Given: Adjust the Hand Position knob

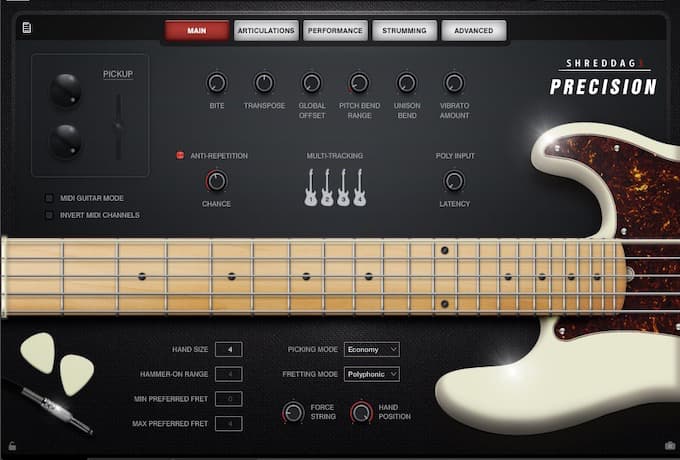Looking at the screenshot, I should click(x=361, y=412).
